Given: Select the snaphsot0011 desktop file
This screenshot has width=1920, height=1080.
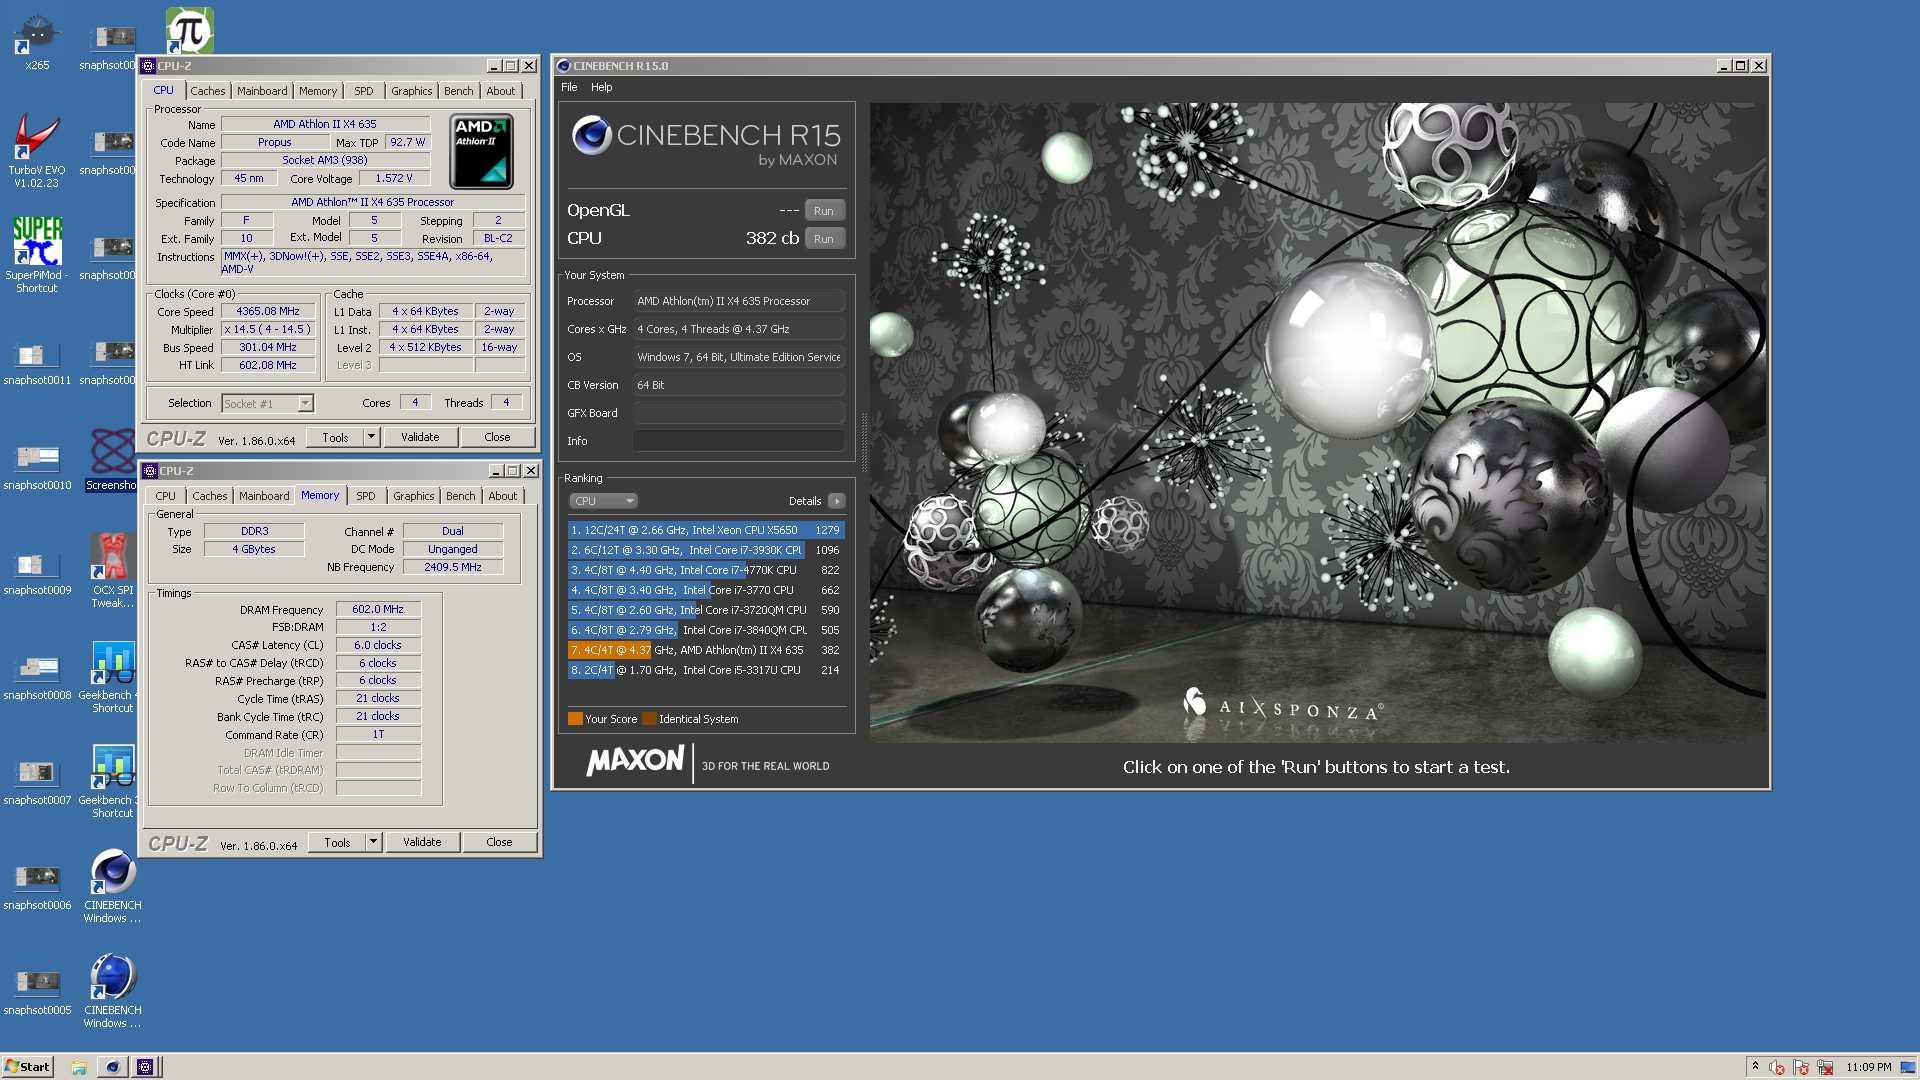Looking at the screenshot, I should 37,363.
